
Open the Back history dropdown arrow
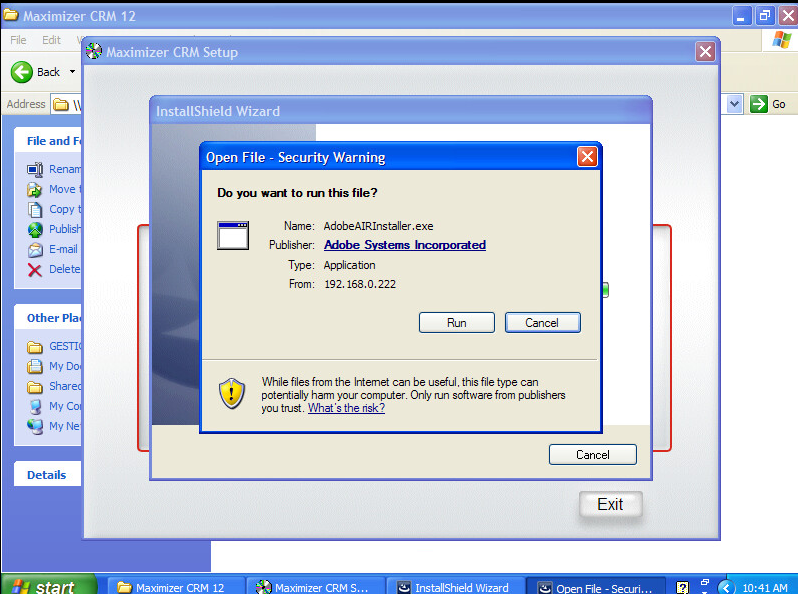[x=72, y=72]
